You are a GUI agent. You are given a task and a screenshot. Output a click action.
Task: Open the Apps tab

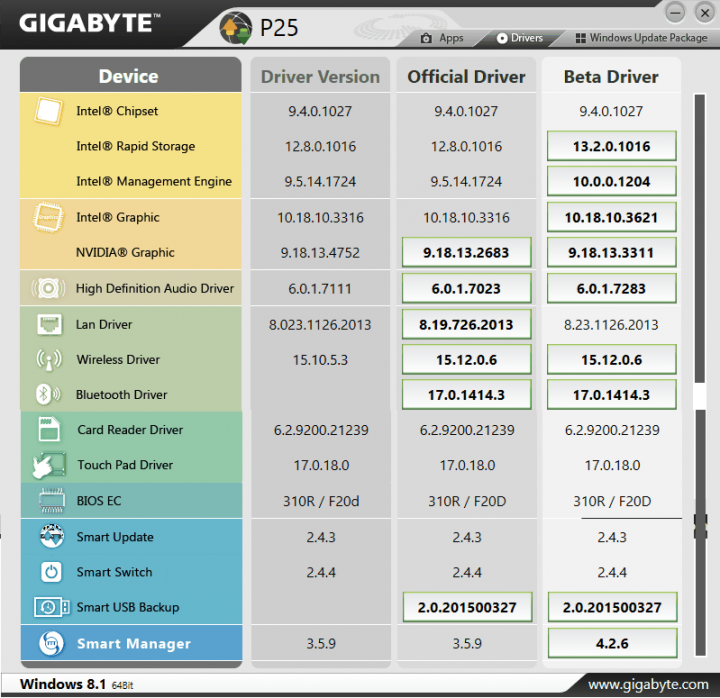point(442,38)
